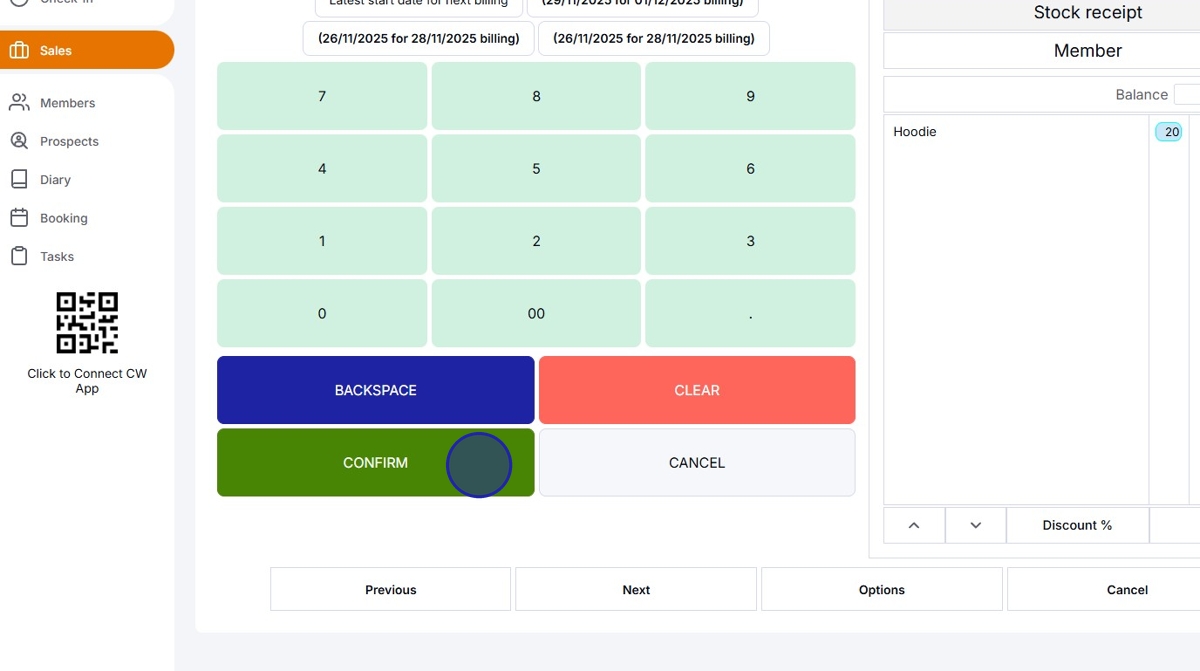Screen dimensions: 1200x671
Task: Open the Sales section icon
Action: (19, 50)
